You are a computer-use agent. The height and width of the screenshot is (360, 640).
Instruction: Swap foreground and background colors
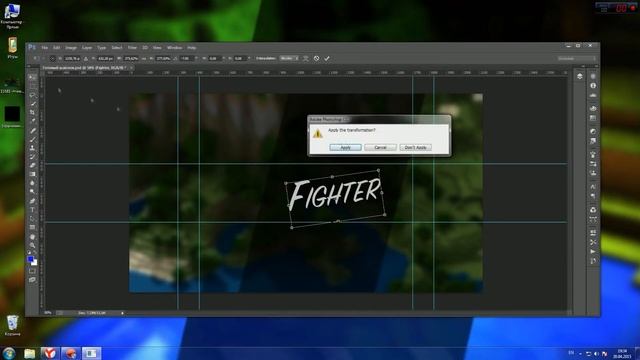[35, 253]
